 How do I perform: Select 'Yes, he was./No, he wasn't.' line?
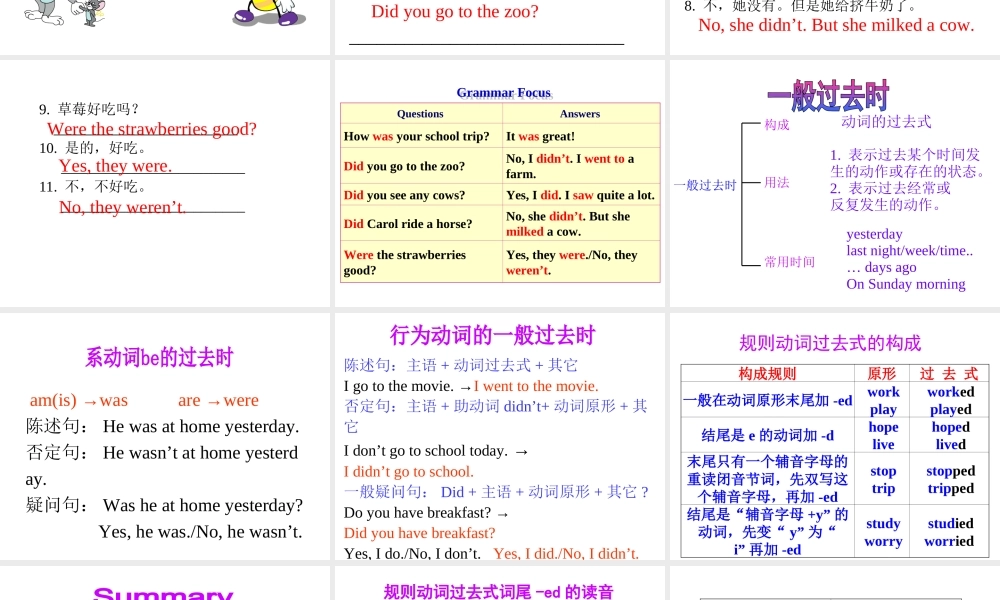[200, 532]
